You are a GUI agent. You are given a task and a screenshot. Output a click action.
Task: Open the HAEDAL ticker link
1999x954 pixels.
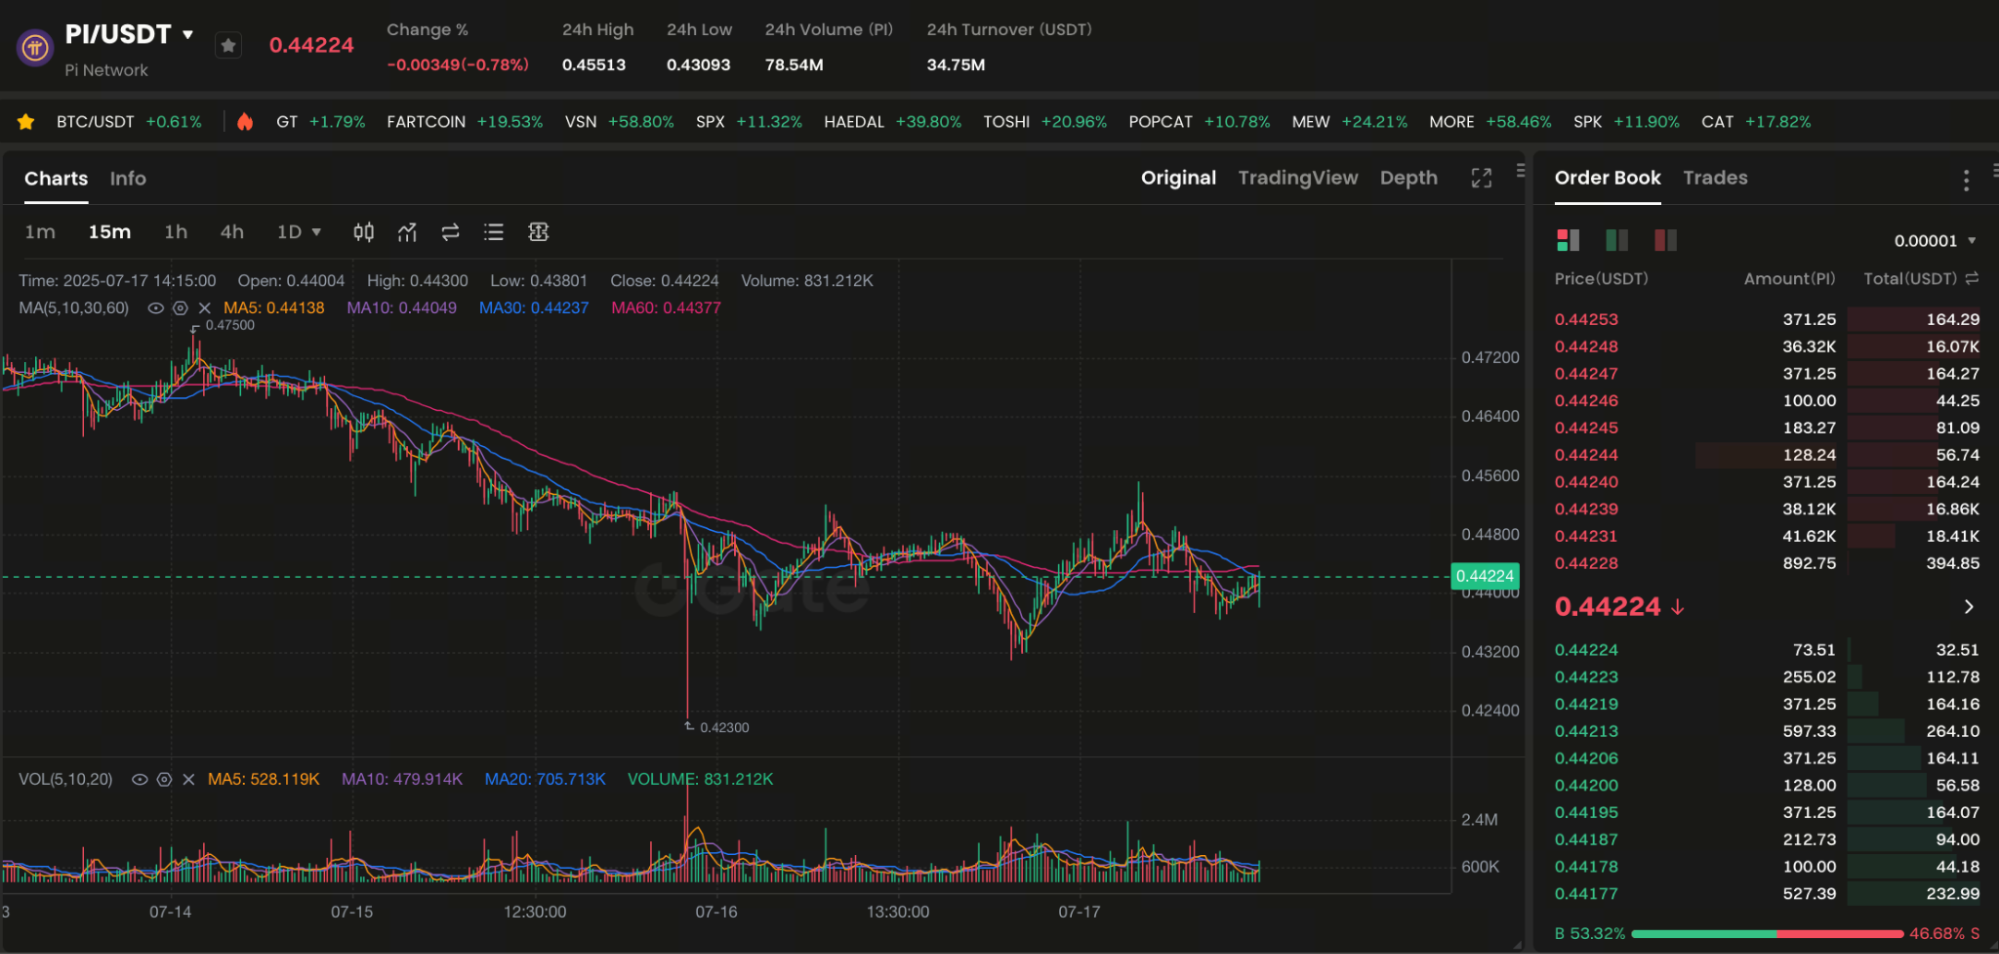pos(892,122)
